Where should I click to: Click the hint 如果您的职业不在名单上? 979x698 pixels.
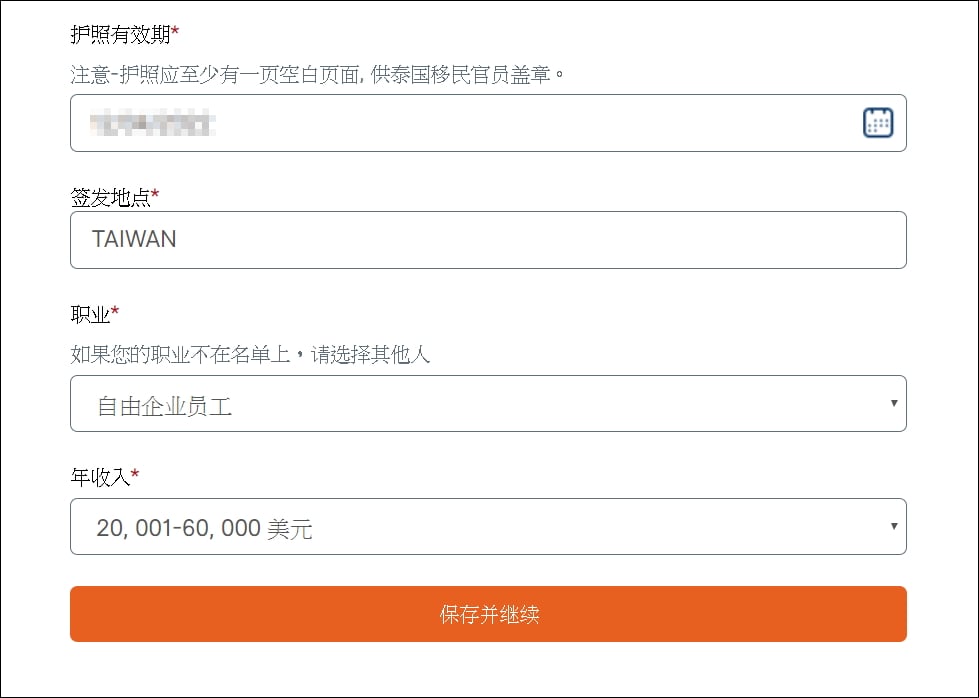click(180, 355)
